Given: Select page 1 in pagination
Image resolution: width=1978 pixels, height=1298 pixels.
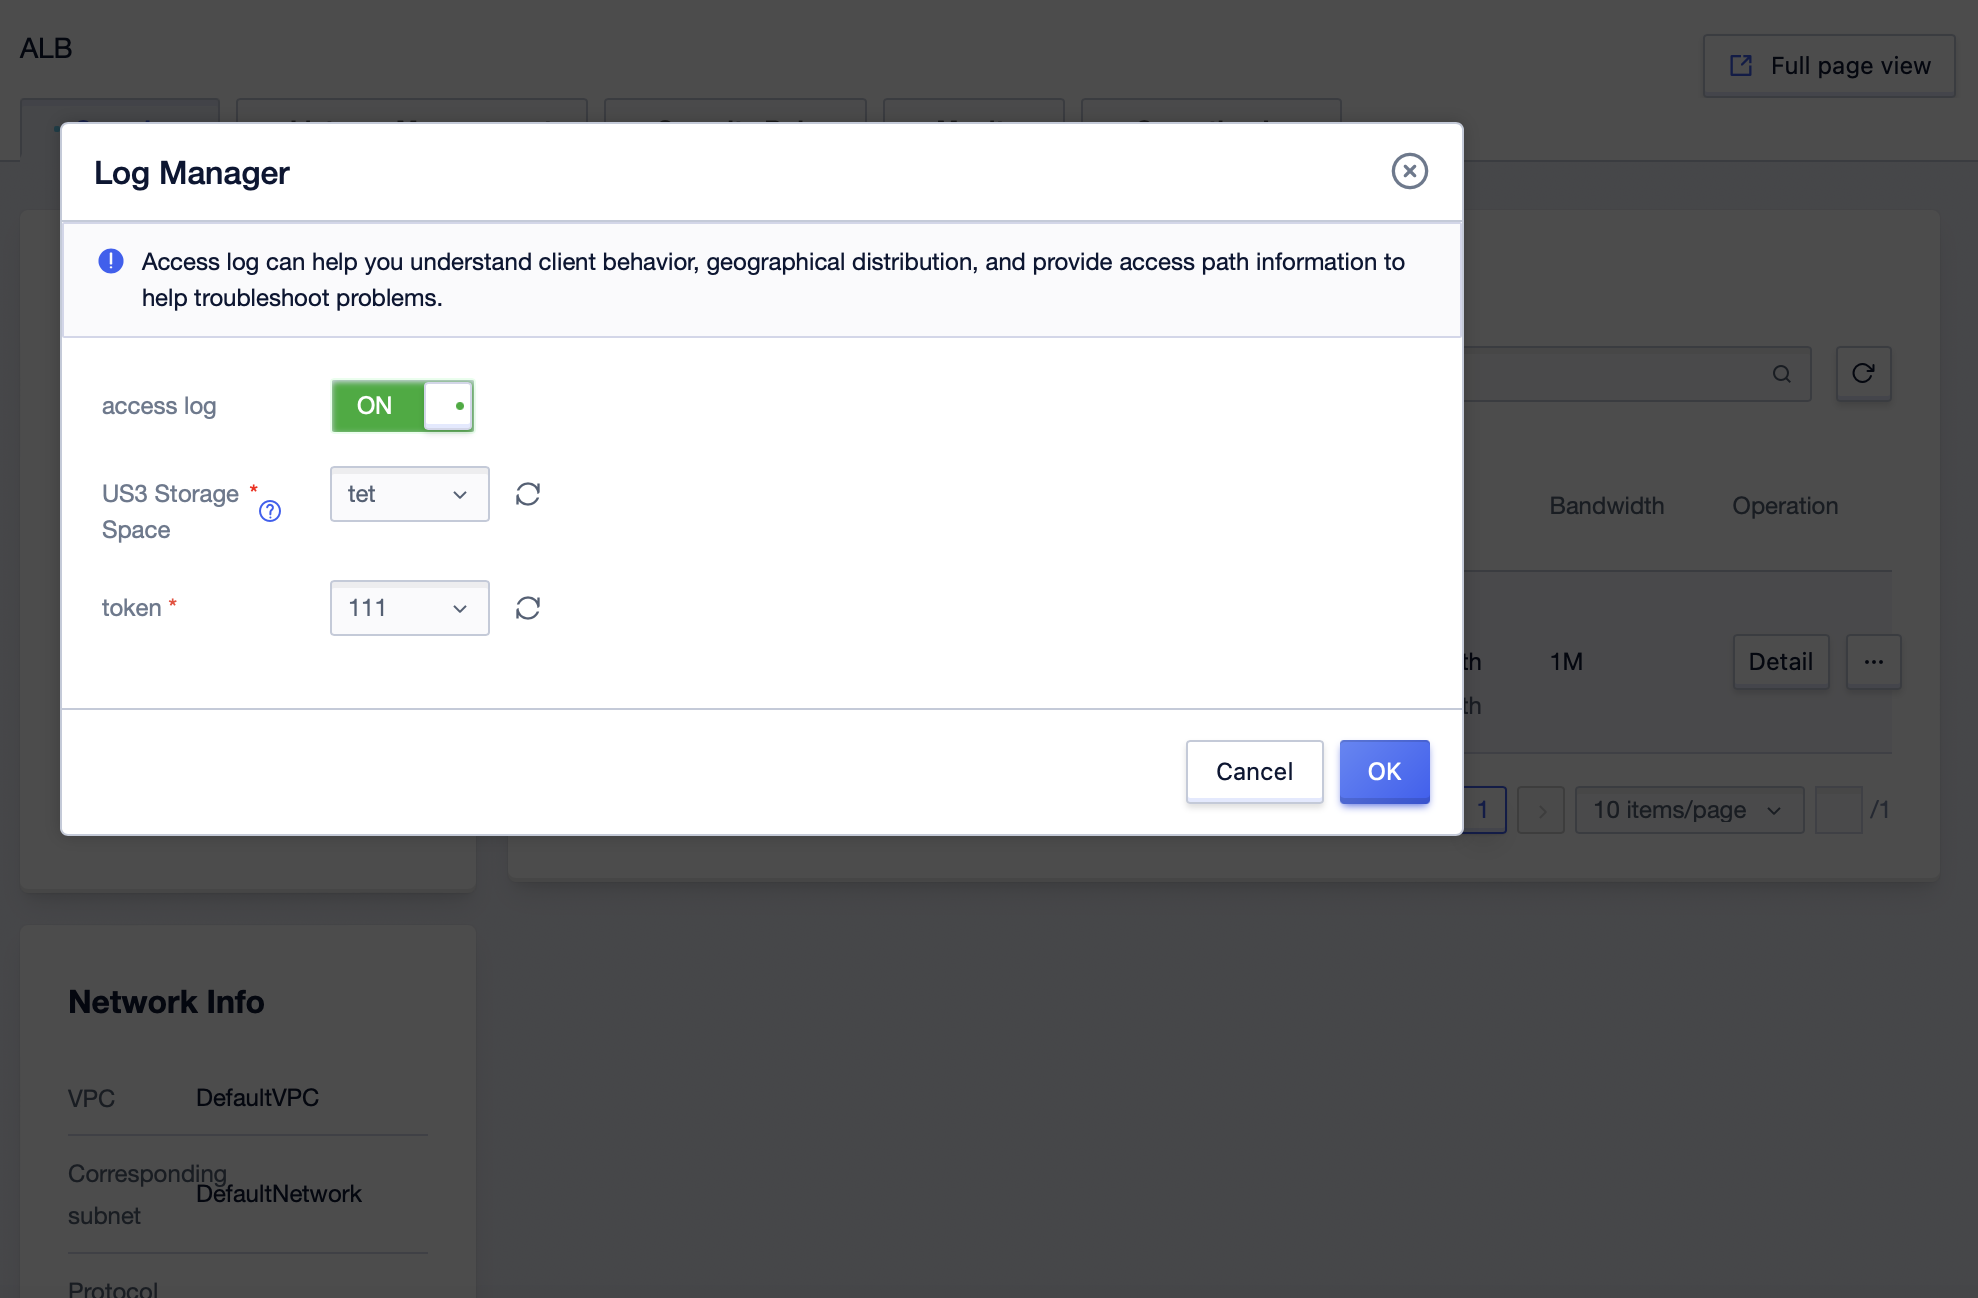Looking at the screenshot, I should (1484, 810).
